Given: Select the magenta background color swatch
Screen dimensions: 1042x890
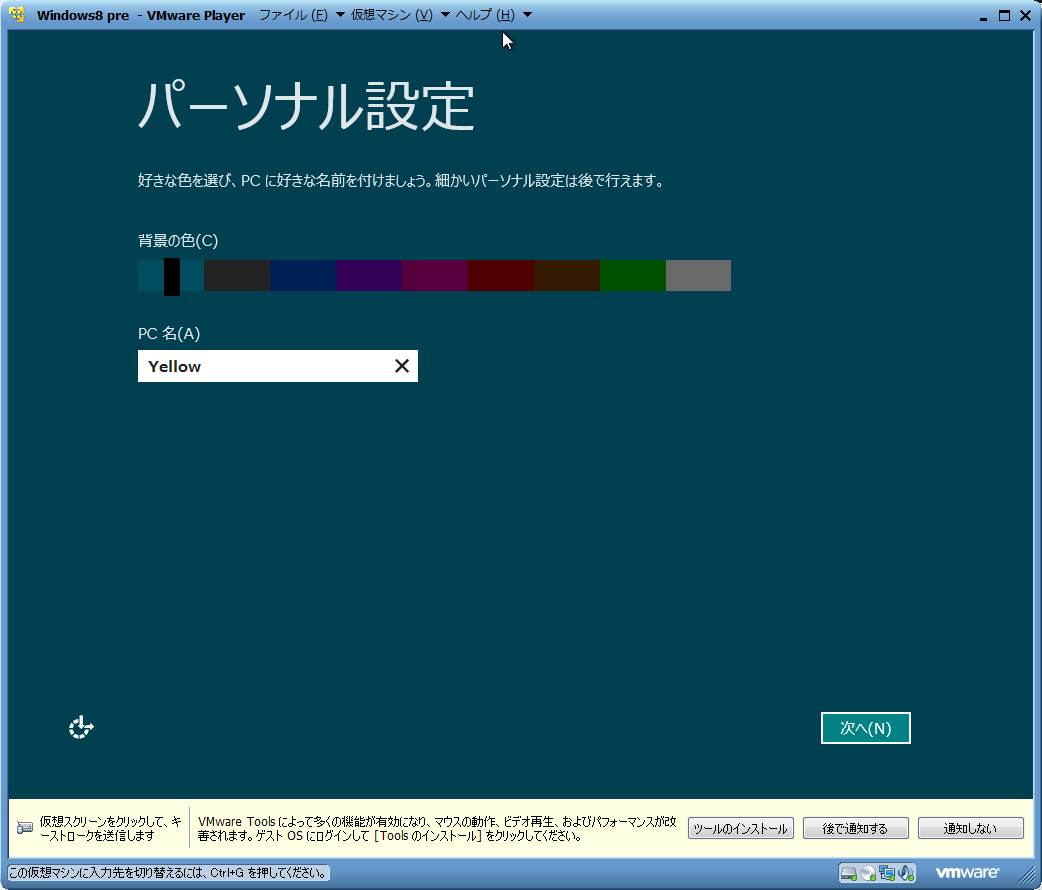Looking at the screenshot, I should pos(435,275).
